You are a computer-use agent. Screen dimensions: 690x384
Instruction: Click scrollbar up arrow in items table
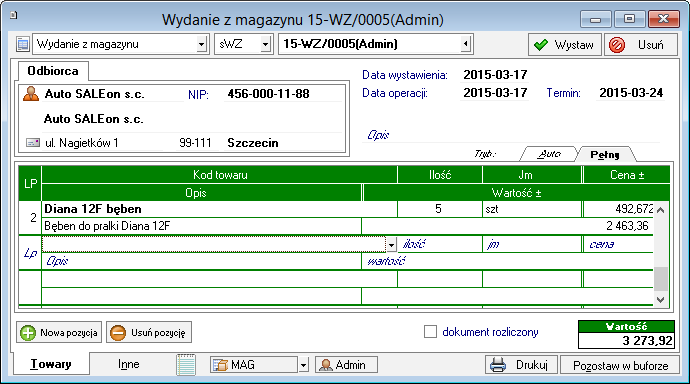coord(661,210)
